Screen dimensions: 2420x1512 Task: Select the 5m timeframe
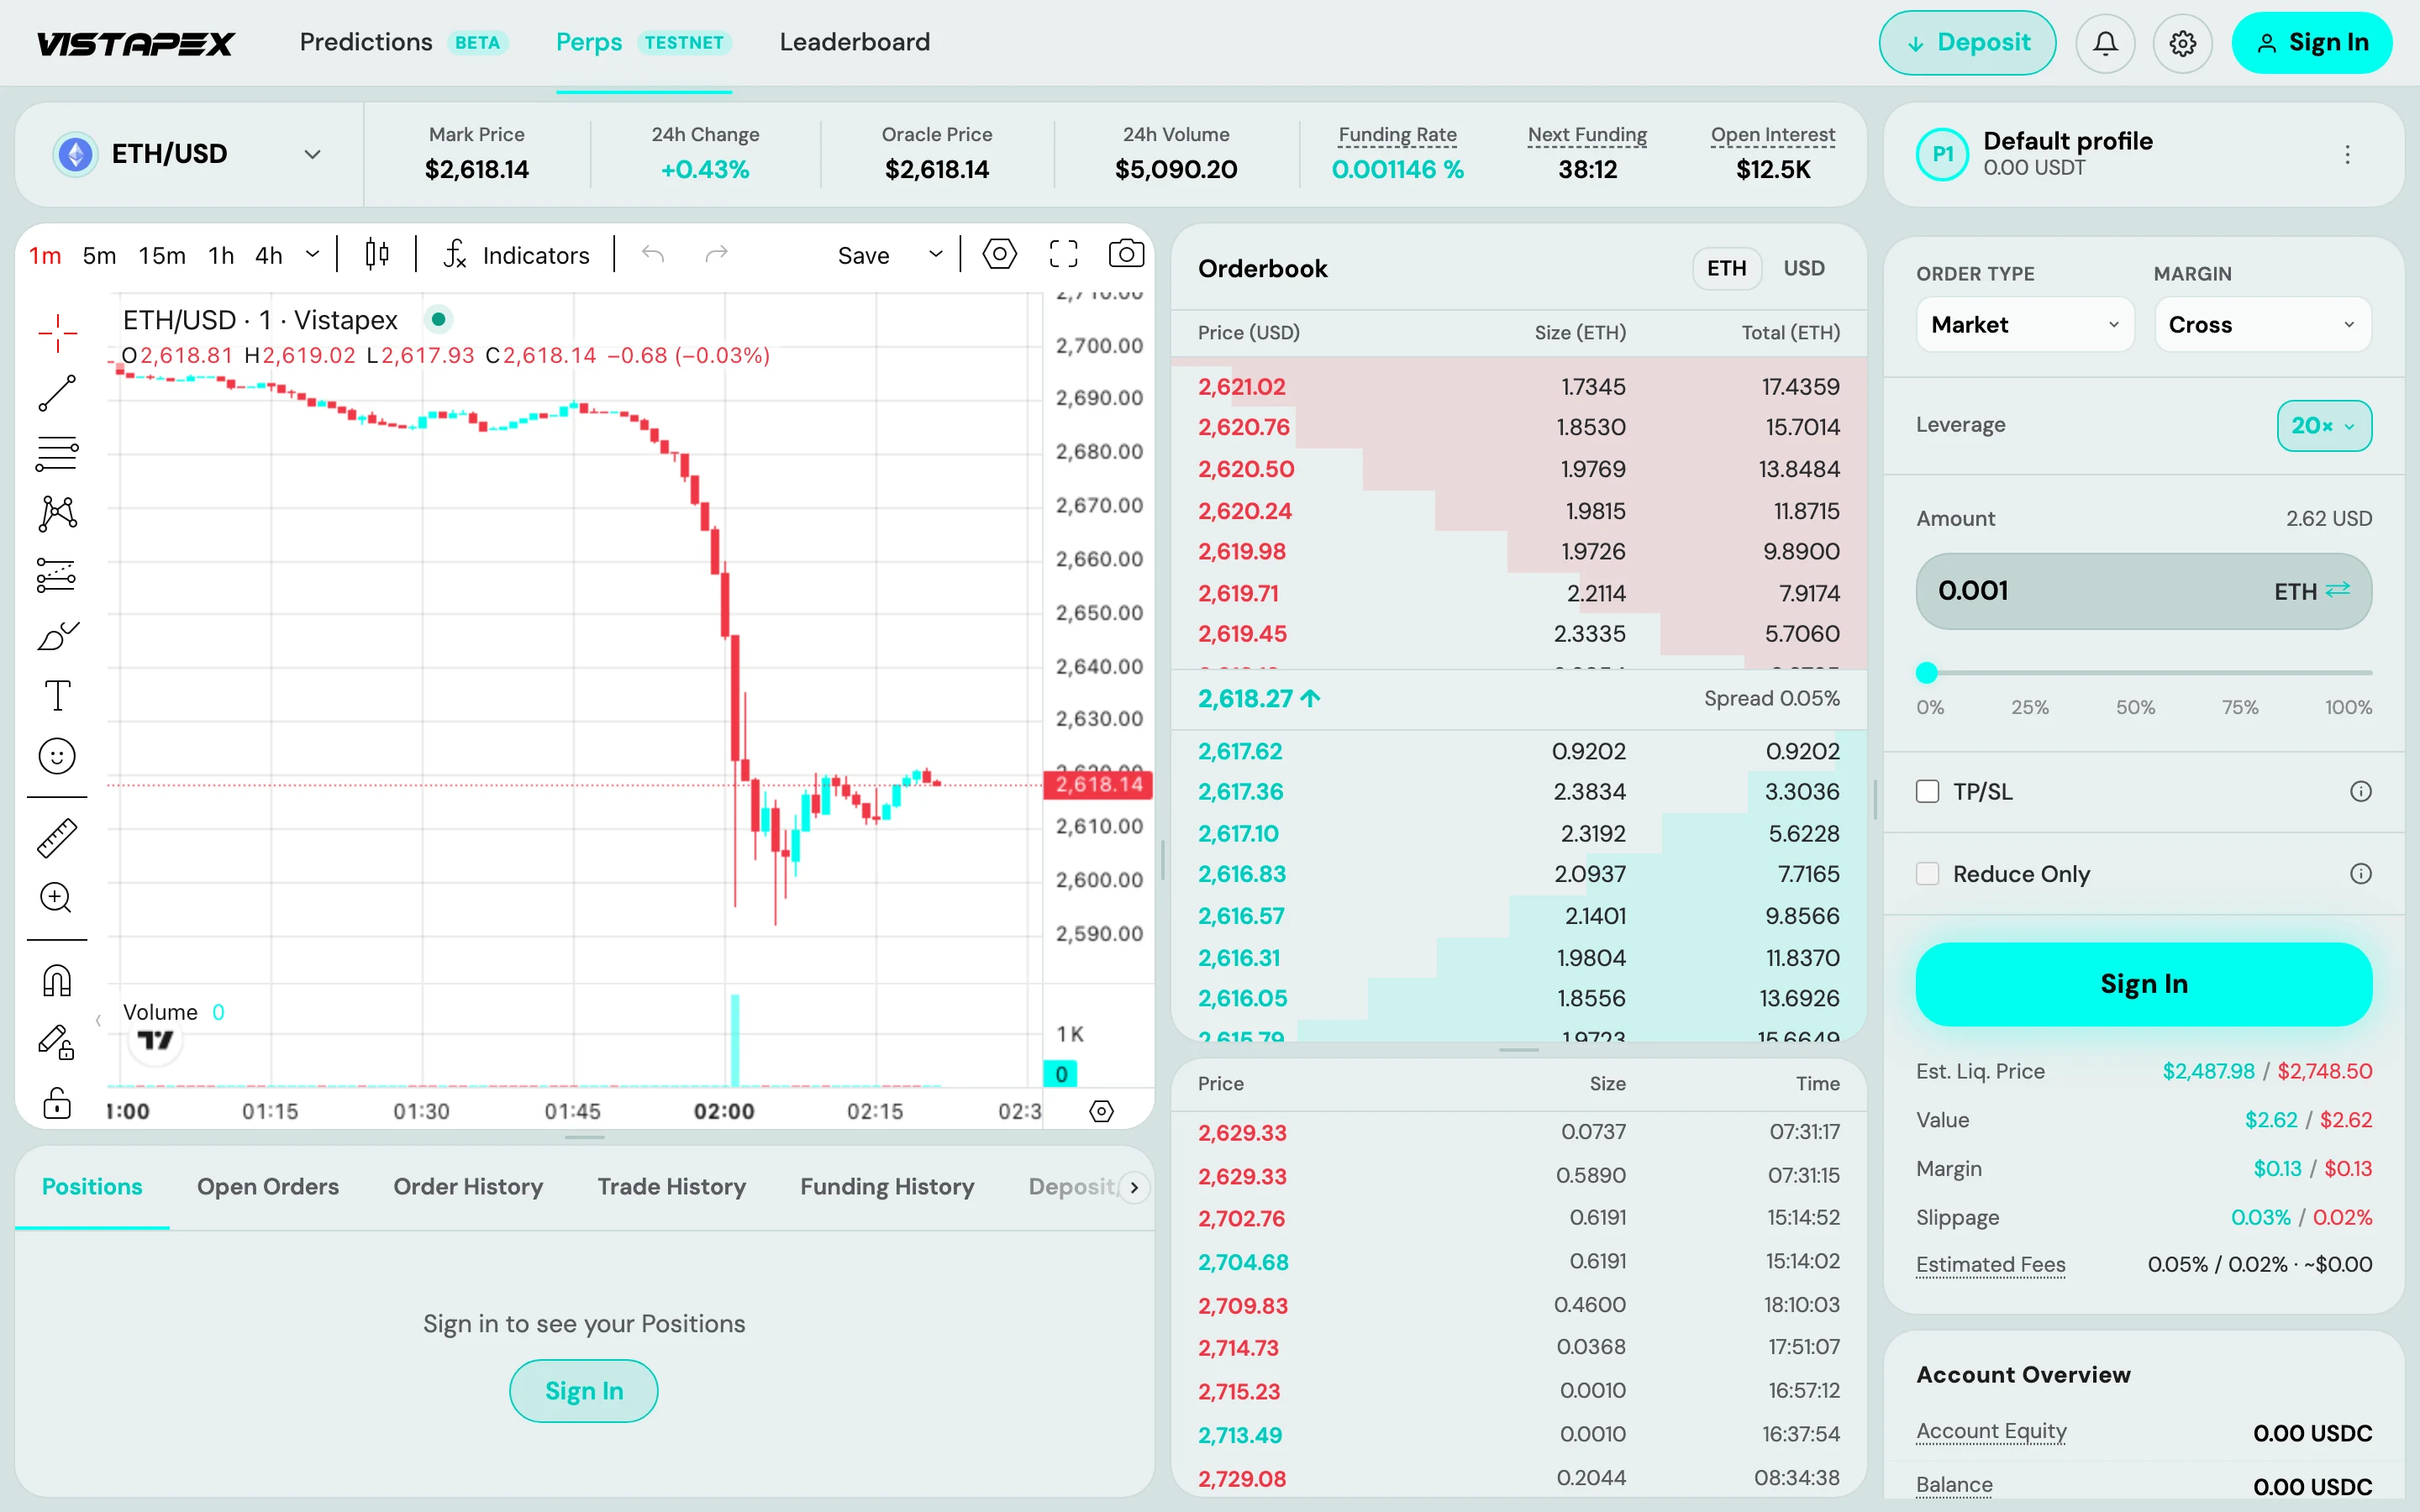(x=99, y=256)
